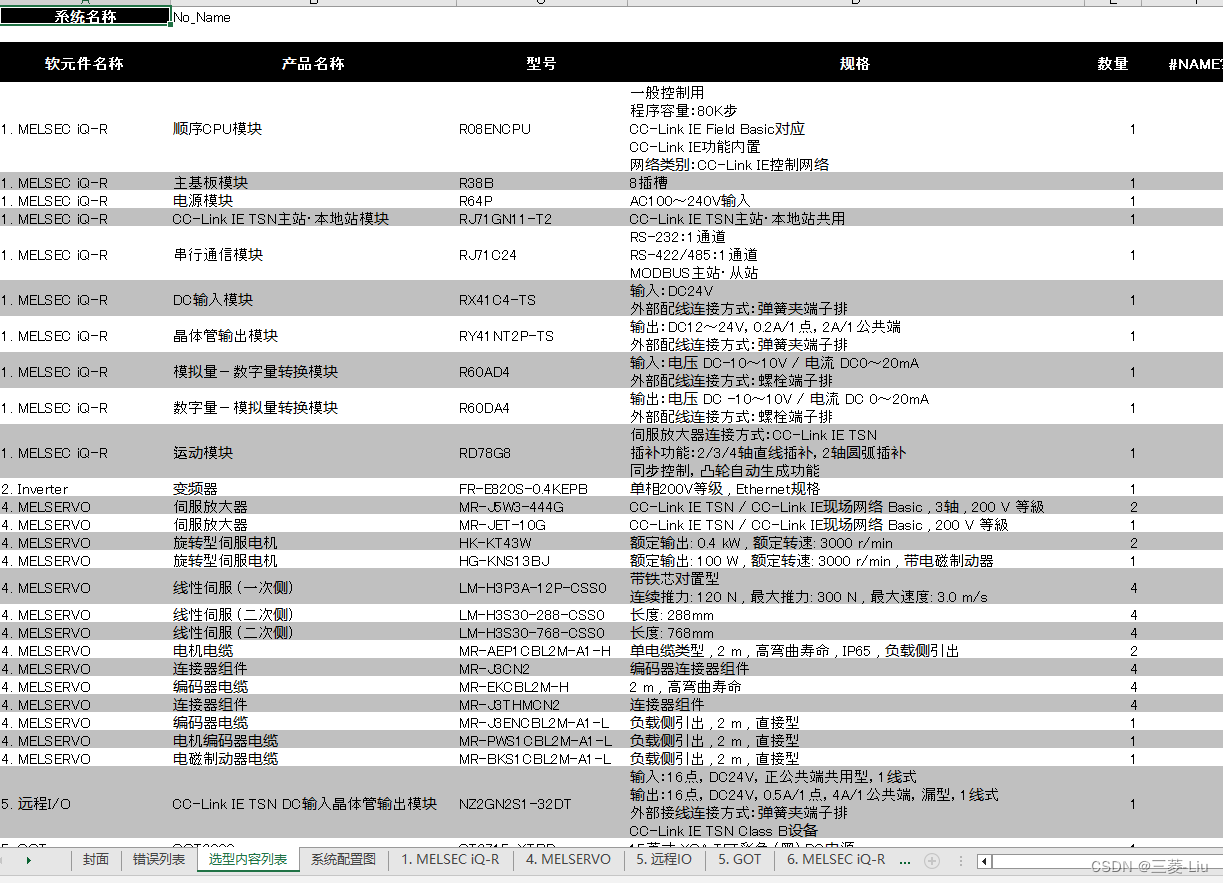The image size is (1223, 883).
Task: Show more sheet tabs via the ellipsis
Action: (x=905, y=860)
